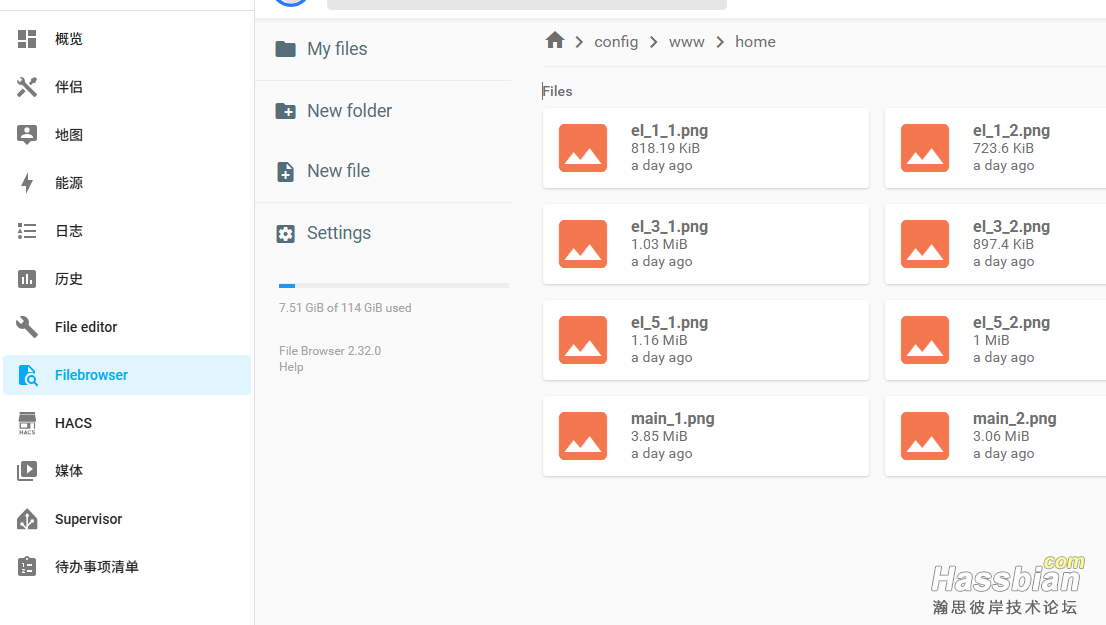Open File editor sidebar entry
This screenshot has width=1106, height=625.
pos(127,327)
